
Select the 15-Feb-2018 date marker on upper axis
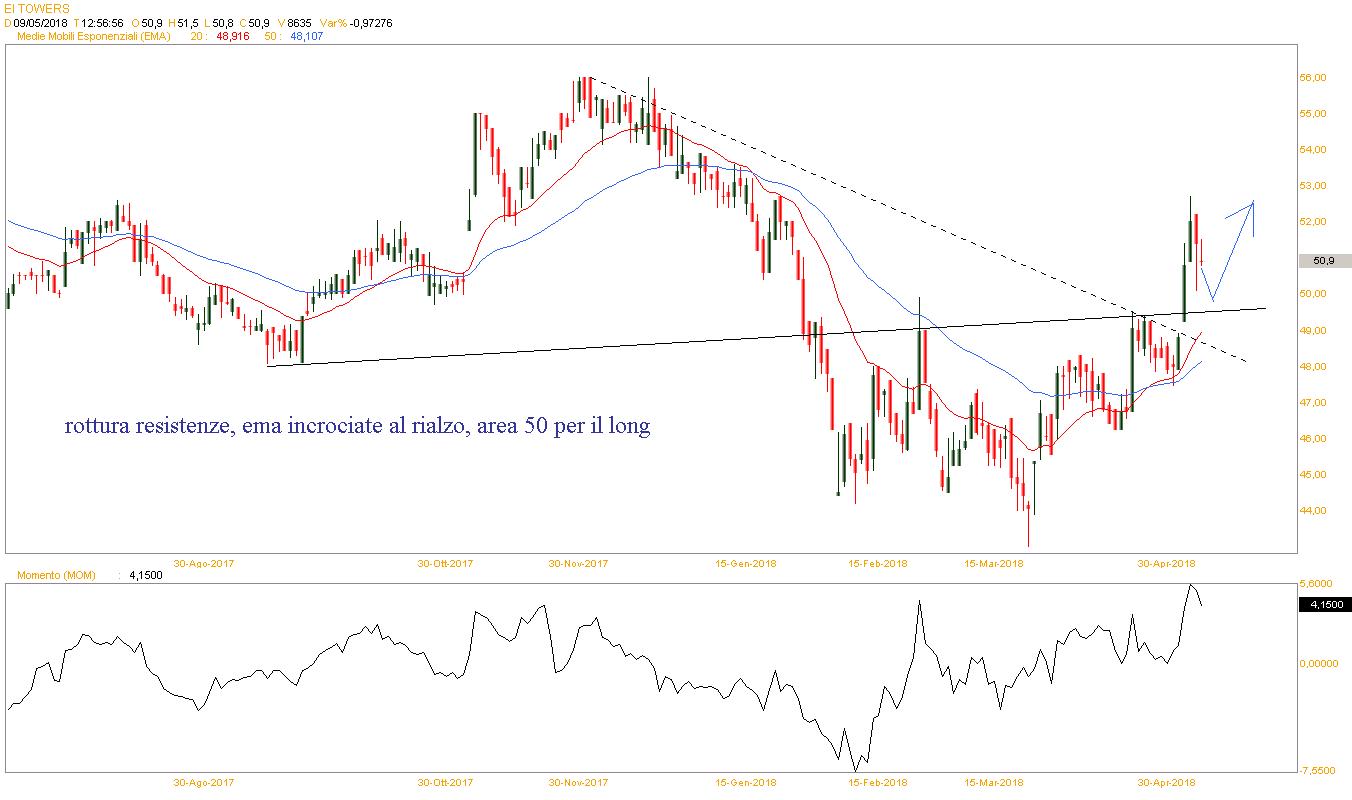[x=878, y=563]
